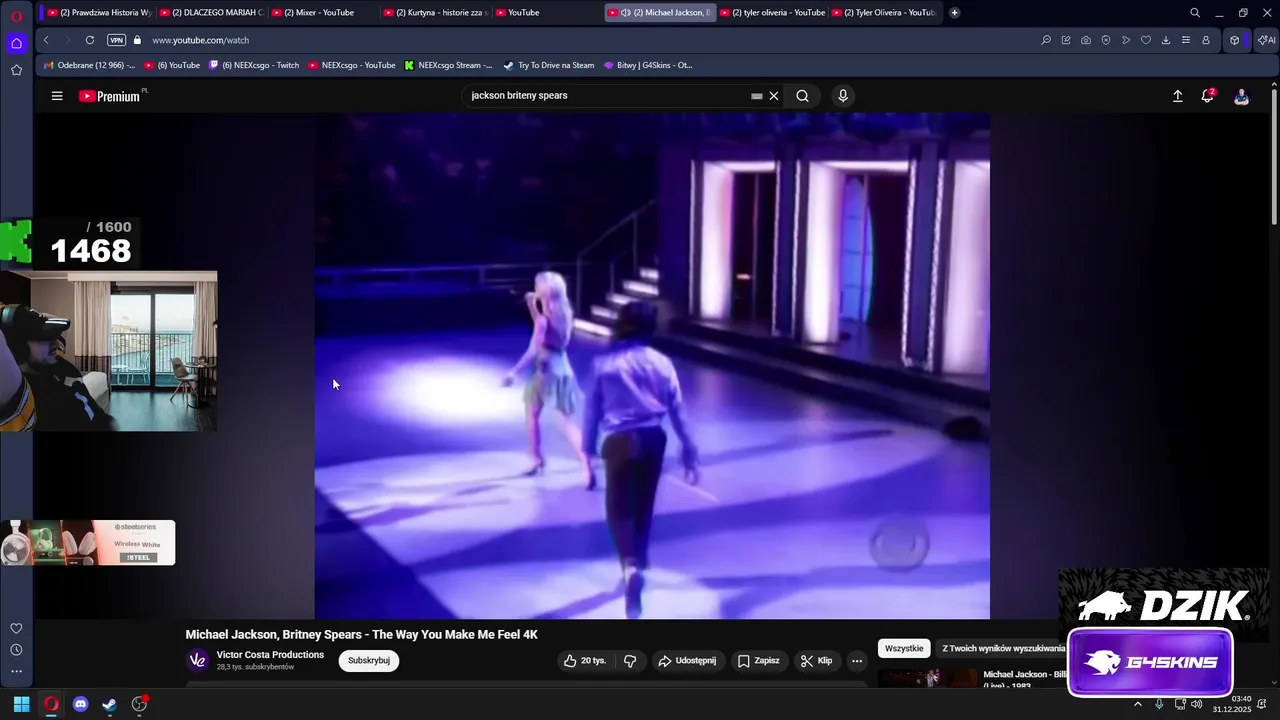Open Opera ad blocker shield icon

[x=1106, y=40]
